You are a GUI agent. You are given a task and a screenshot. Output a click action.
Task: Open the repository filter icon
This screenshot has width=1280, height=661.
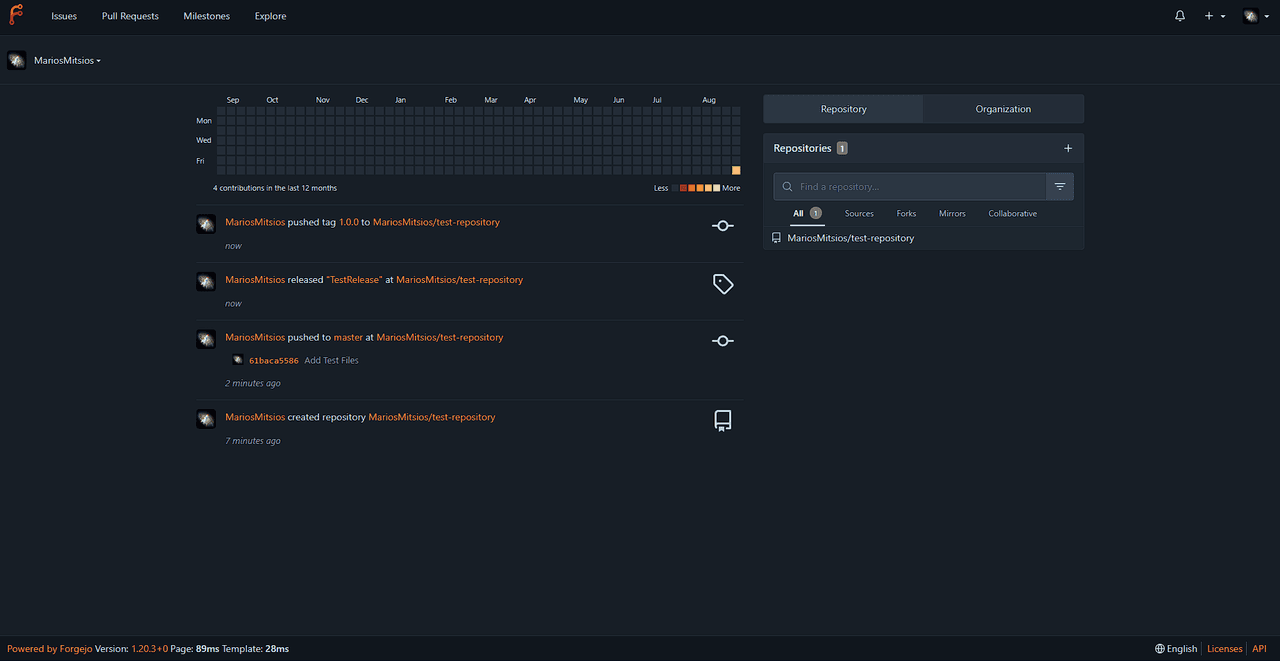click(x=1060, y=187)
